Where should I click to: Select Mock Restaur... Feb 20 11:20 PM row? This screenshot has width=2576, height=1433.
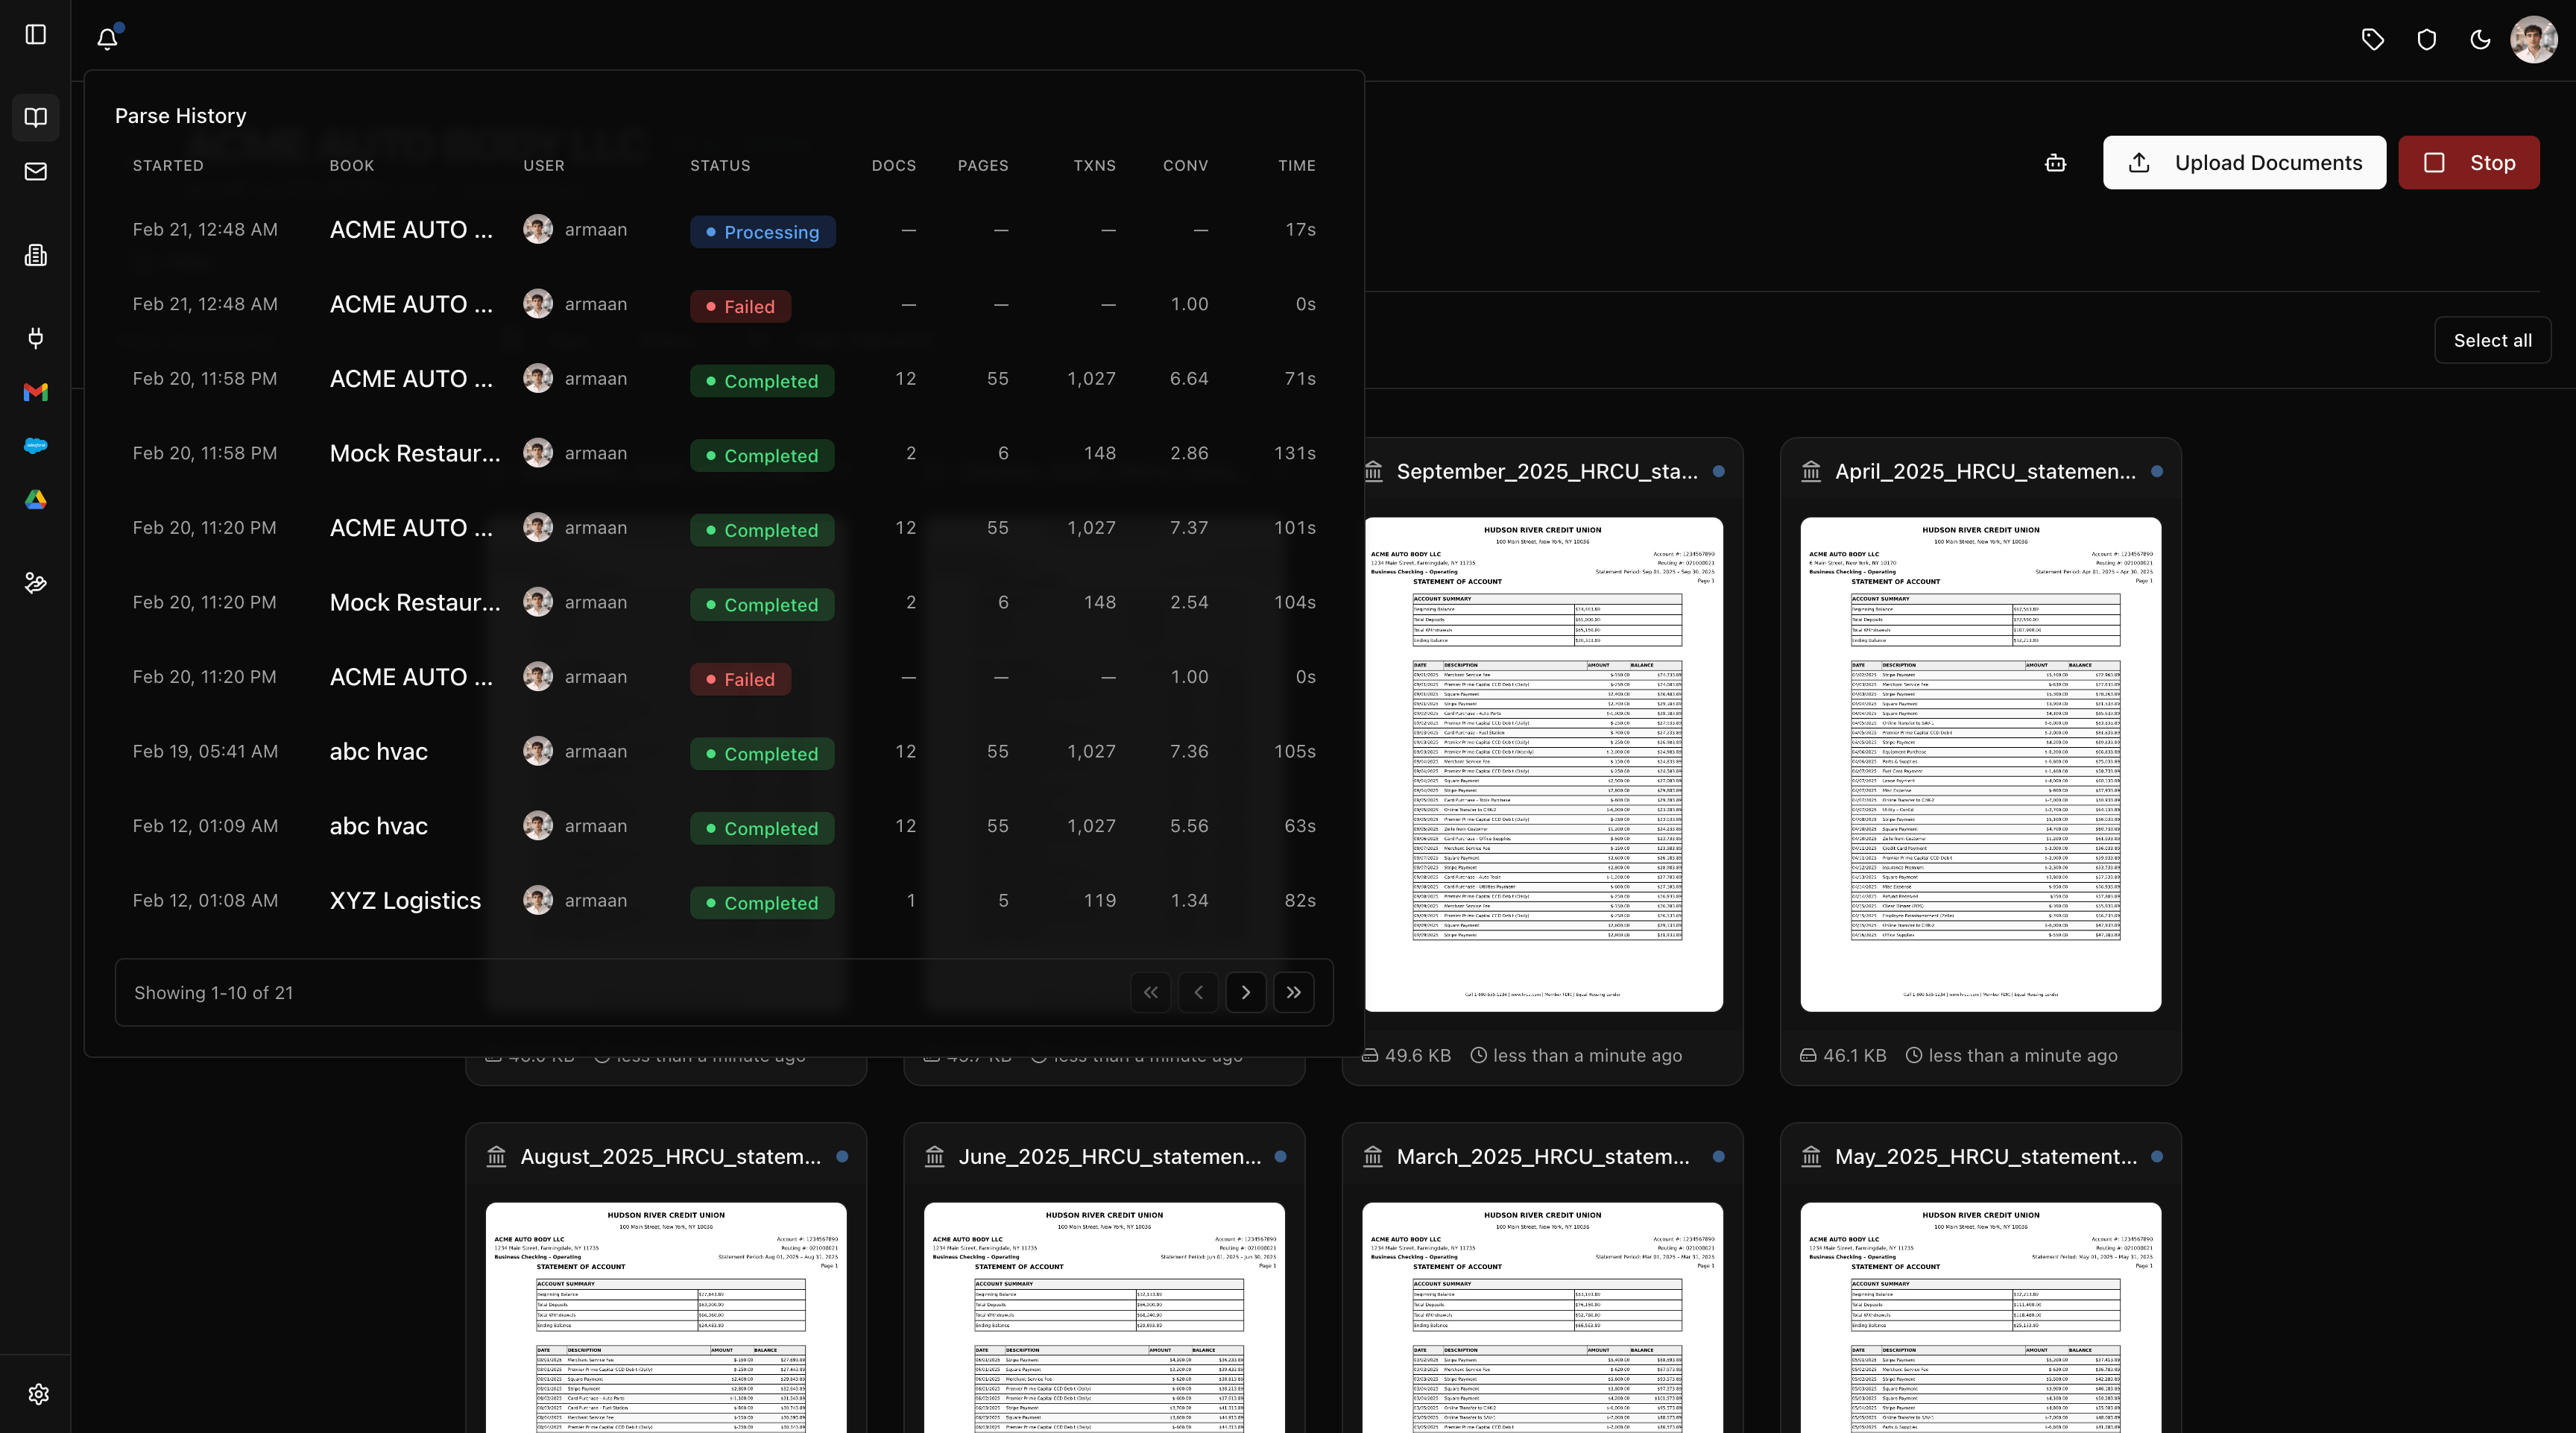724,602
